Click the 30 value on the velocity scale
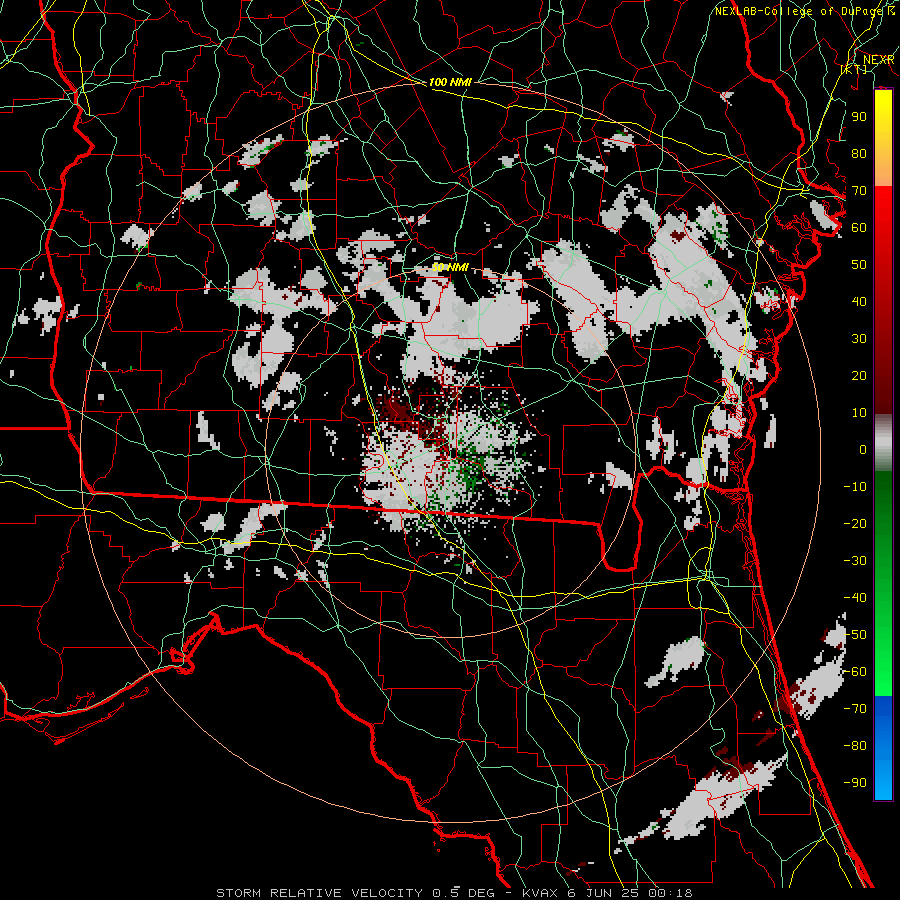Viewport: 900px width, 900px height. click(859, 339)
